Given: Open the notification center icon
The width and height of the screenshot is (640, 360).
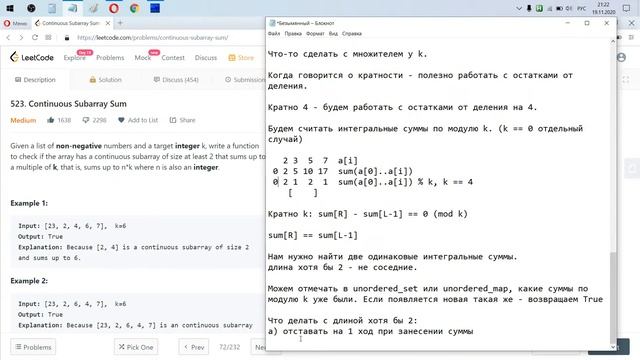Looking at the screenshot, I should (x=627, y=8).
